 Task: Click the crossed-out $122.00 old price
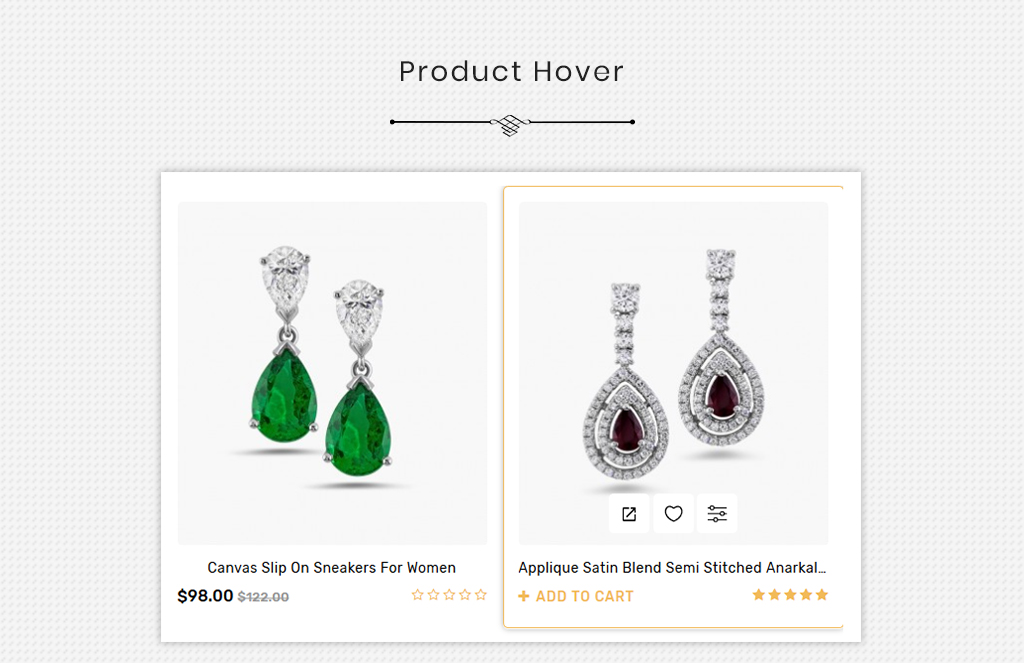(263, 597)
